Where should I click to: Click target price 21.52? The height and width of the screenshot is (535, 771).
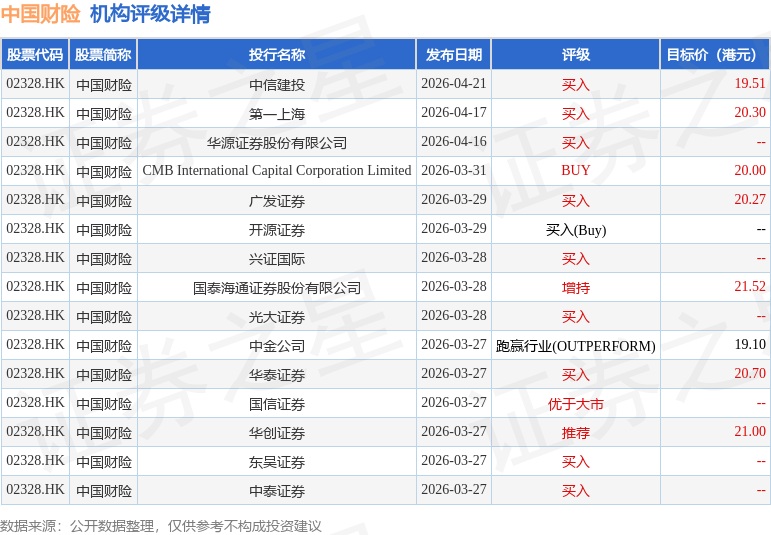750,286
